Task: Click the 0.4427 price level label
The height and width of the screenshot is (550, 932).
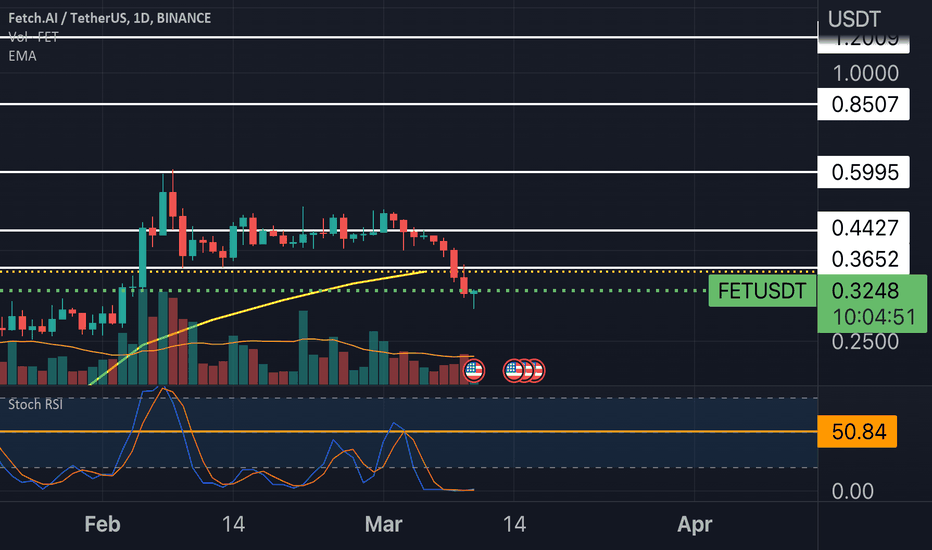Action: pyautogui.click(x=864, y=228)
